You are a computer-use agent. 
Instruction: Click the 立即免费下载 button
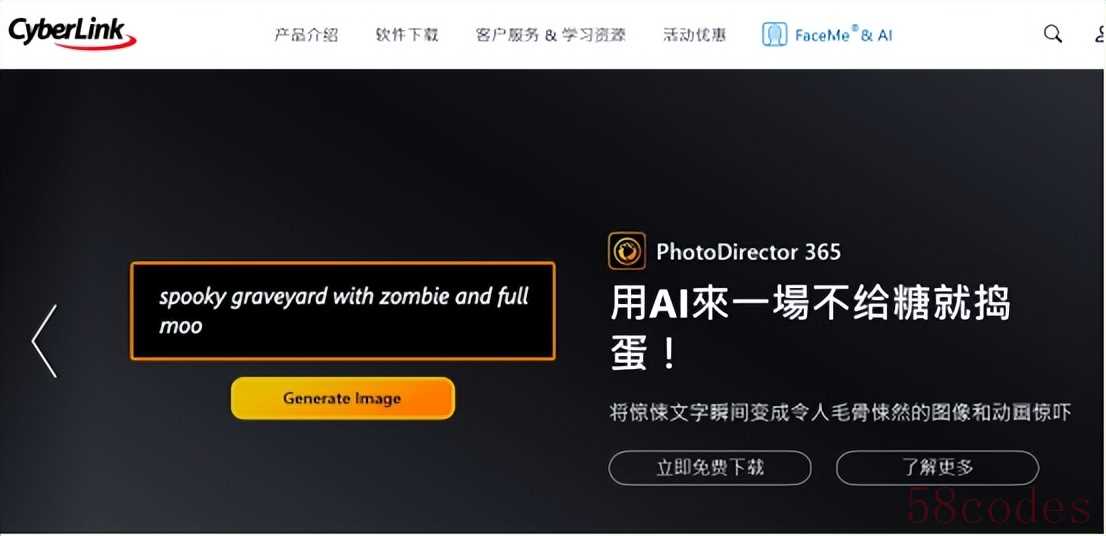pos(710,468)
